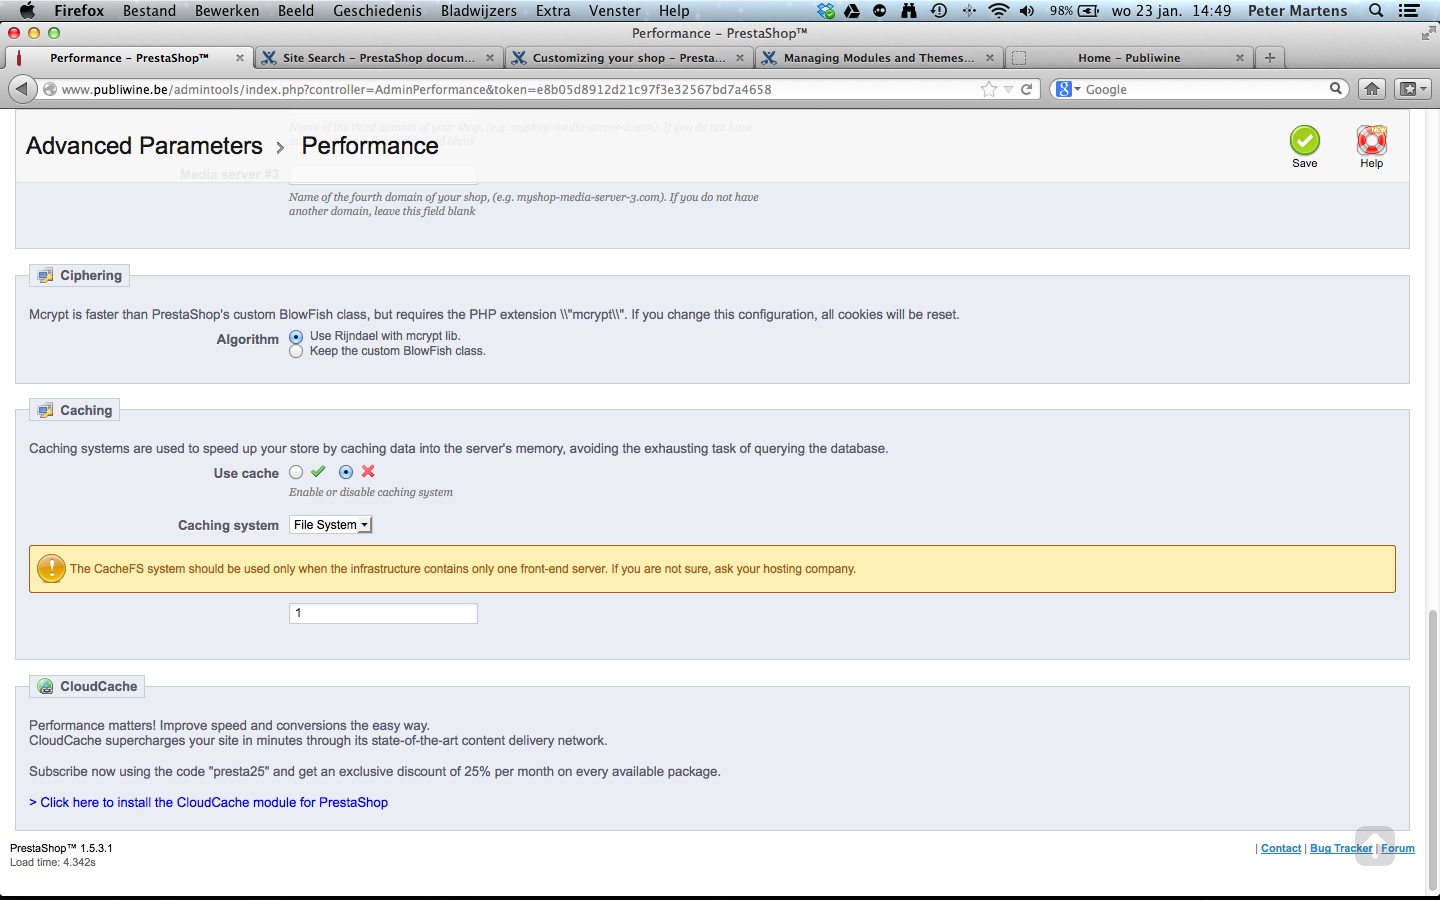The image size is (1440, 900).
Task: Click the green Save checkmark icon
Action: (x=1304, y=140)
